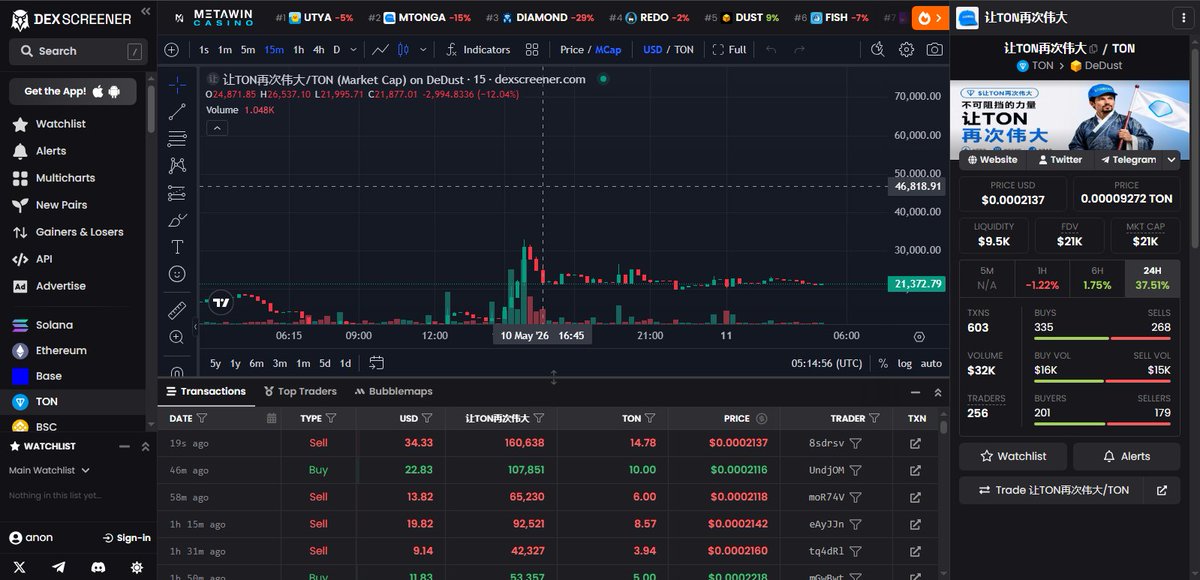Select the Text annotation tool
The width and height of the screenshot is (1200, 580).
(177, 247)
